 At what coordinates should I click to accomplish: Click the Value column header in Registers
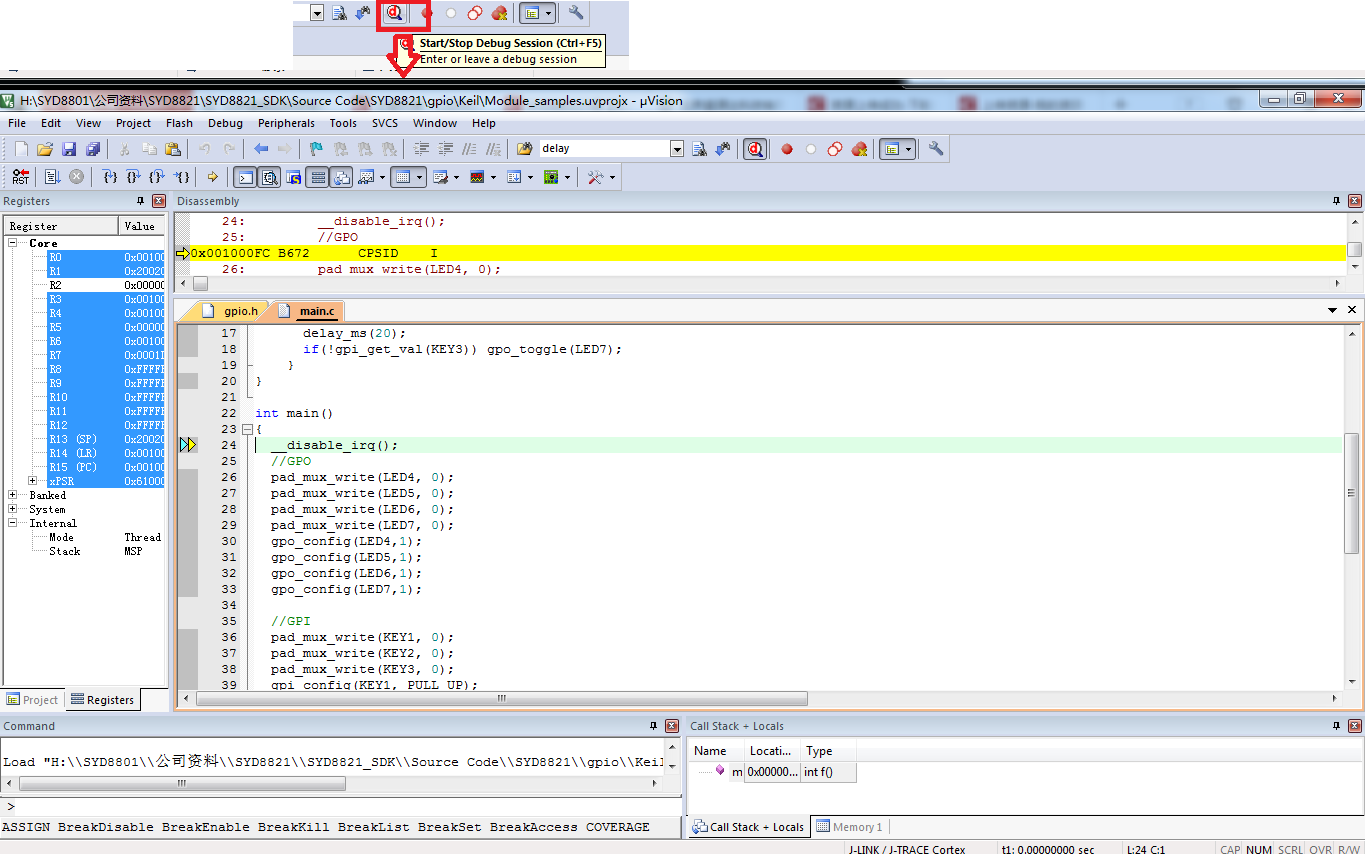tap(142, 226)
